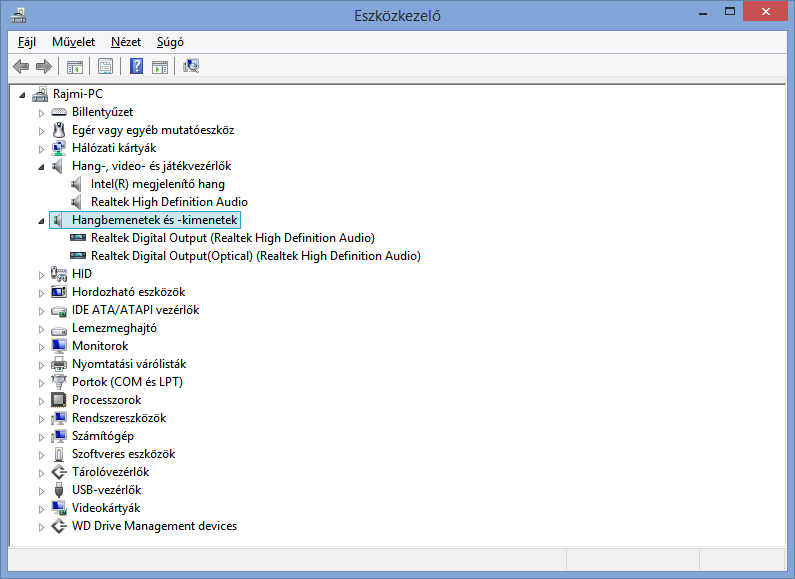The height and width of the screenshot is (579, 795).
Task: Select the Rendszereszközök row label
Action: pyautogui.click(x=119, y=418)
